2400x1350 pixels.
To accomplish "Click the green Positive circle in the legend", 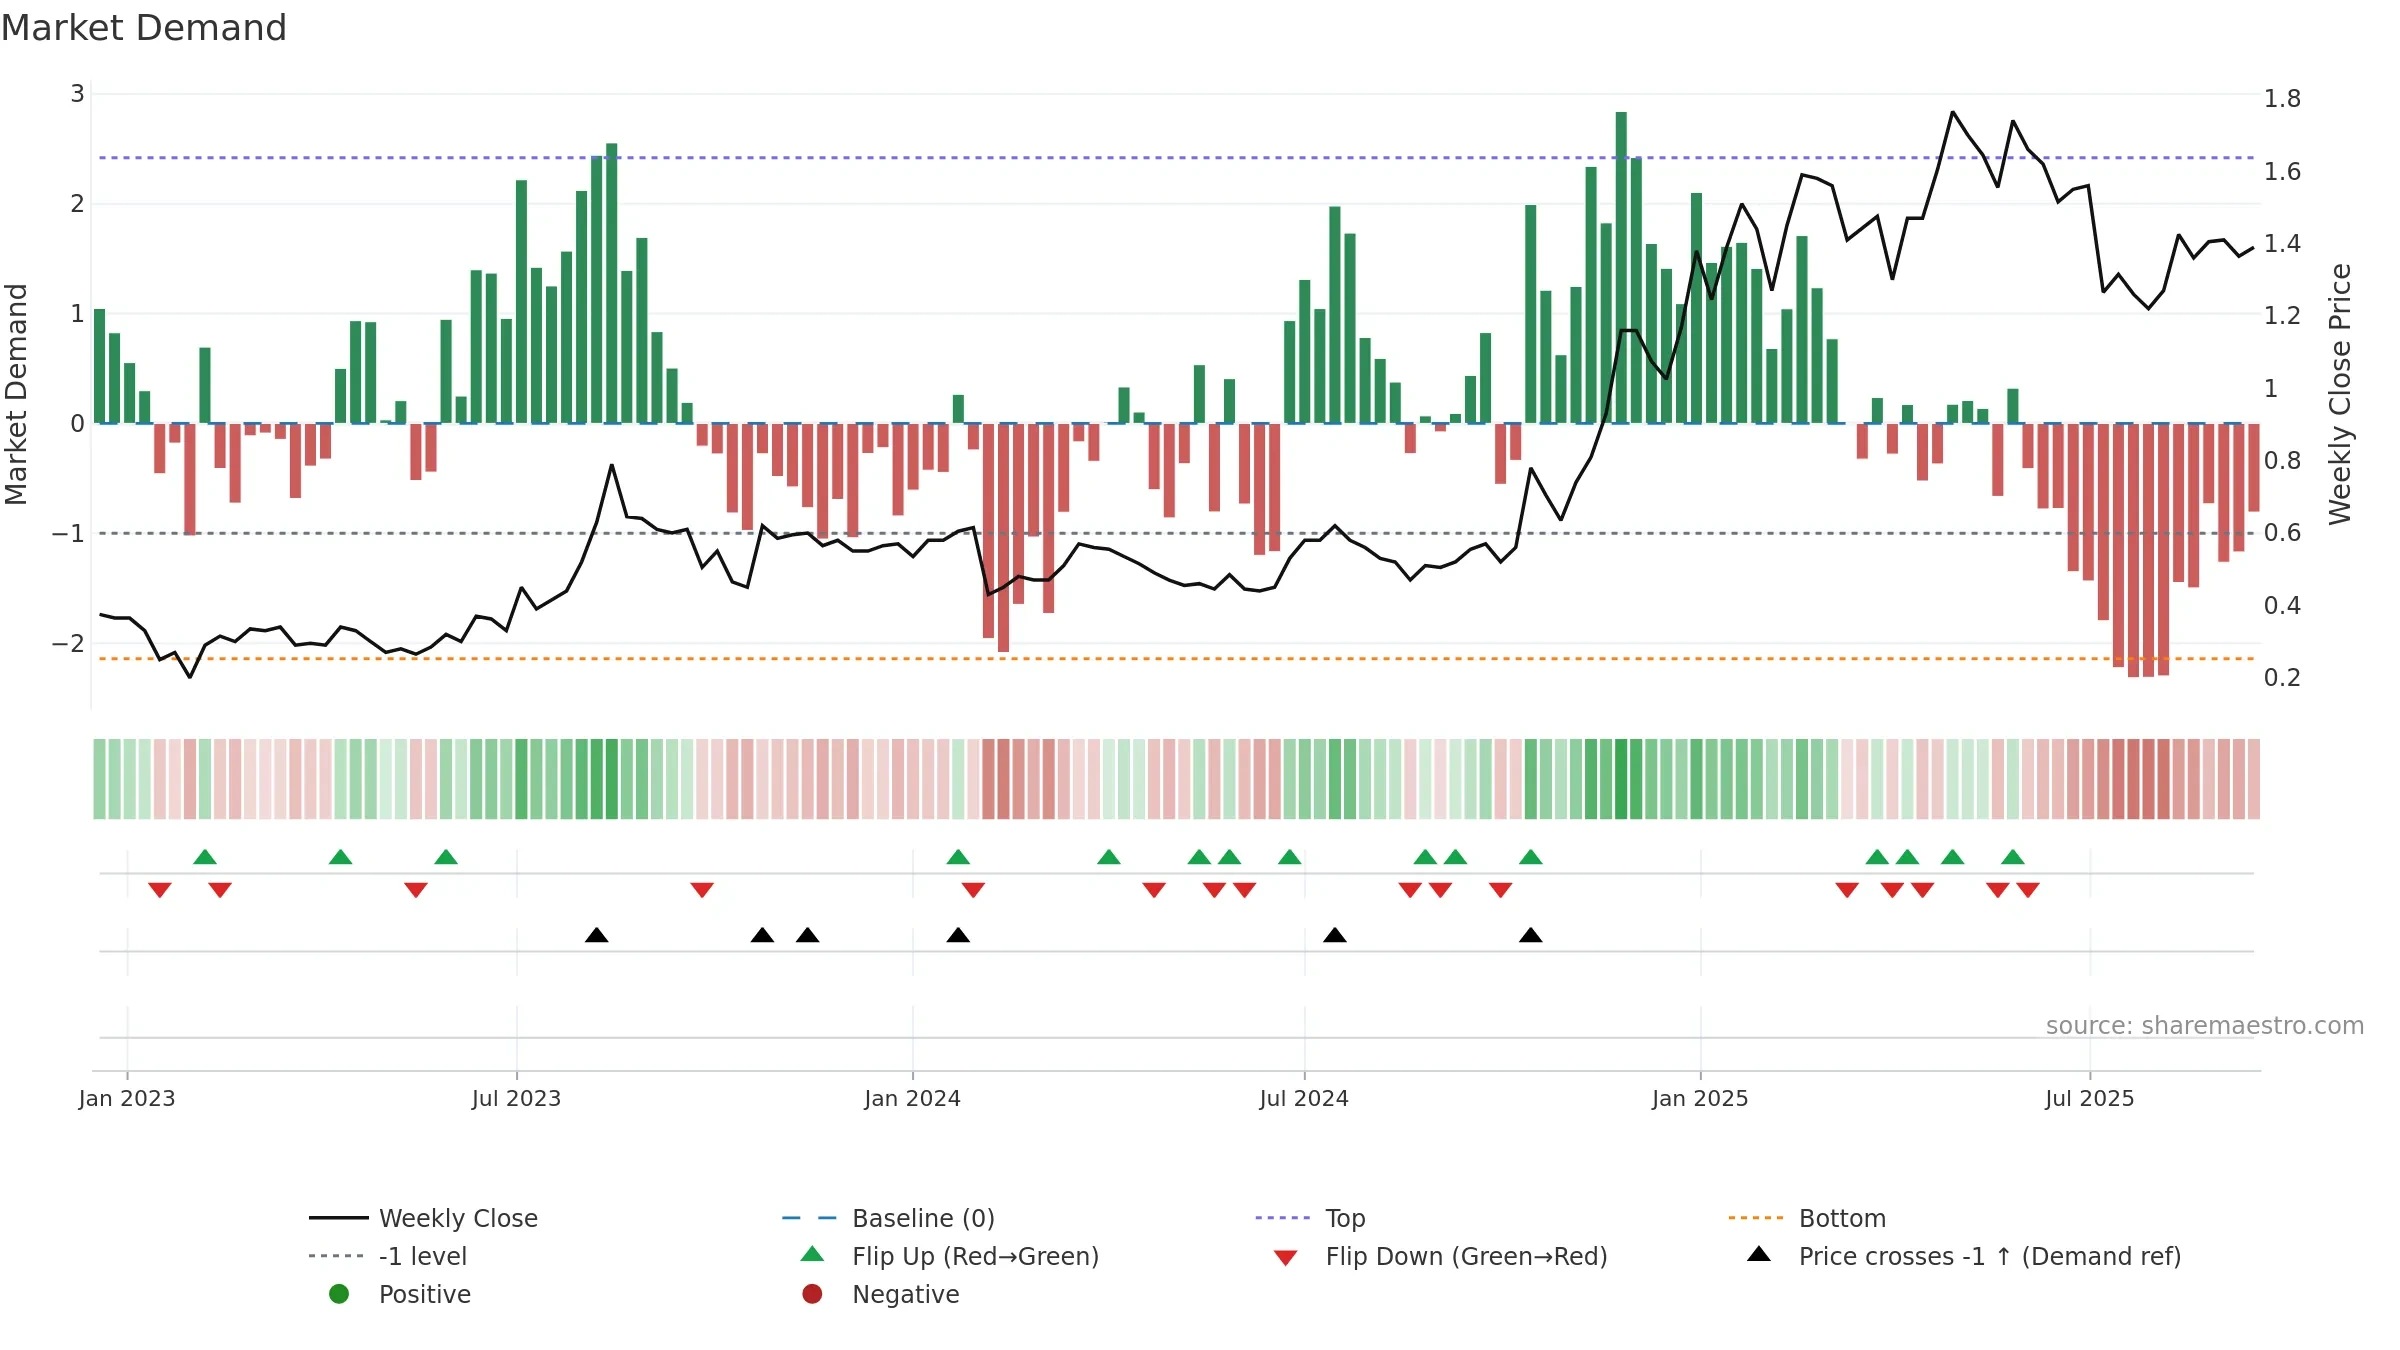I will (x=339, y=1294).
